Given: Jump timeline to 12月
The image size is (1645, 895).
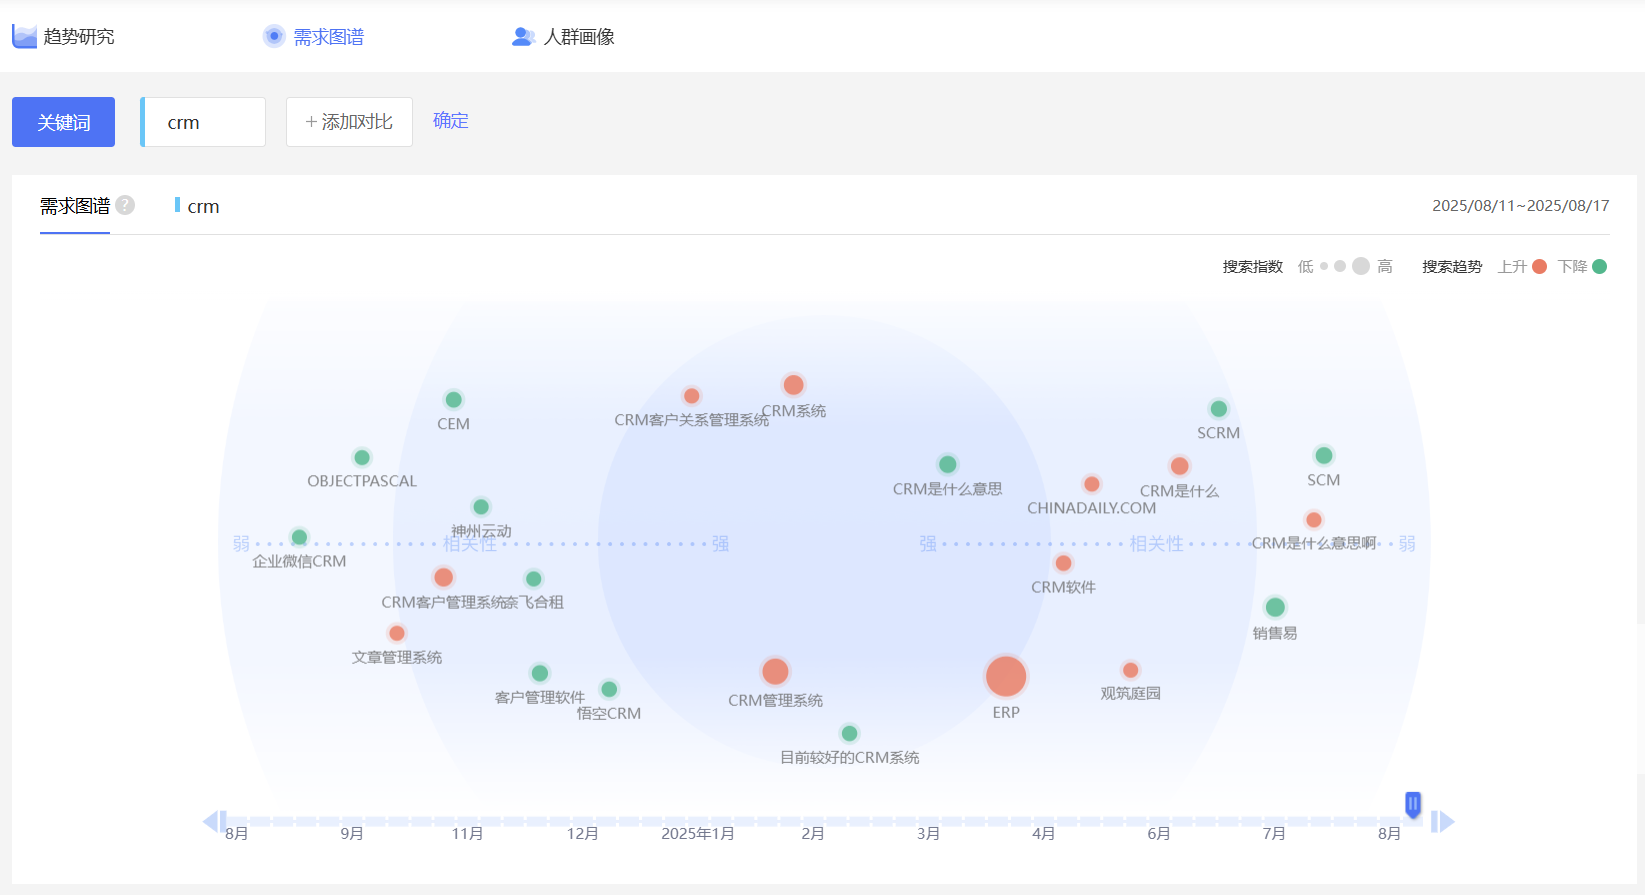Looking at the screenshot, I should click(x=582, y=833).
